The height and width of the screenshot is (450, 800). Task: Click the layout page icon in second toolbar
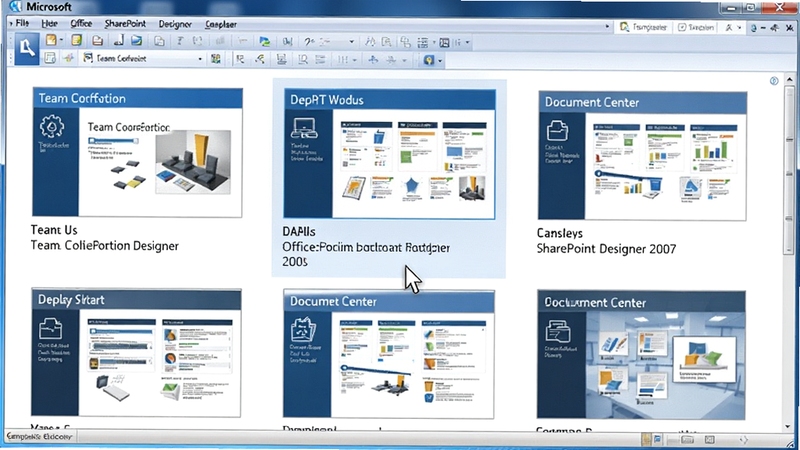(x=49, y=58)
